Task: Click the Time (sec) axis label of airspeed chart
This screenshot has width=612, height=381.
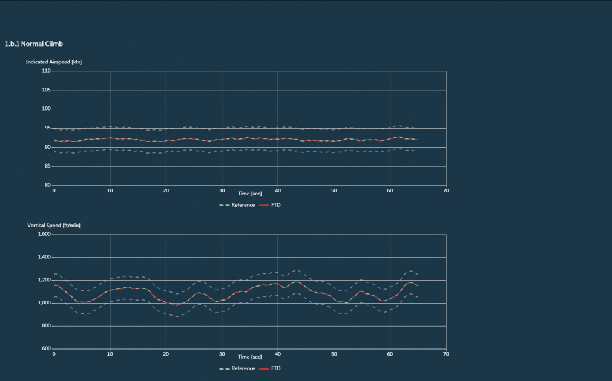Action: 250,193
